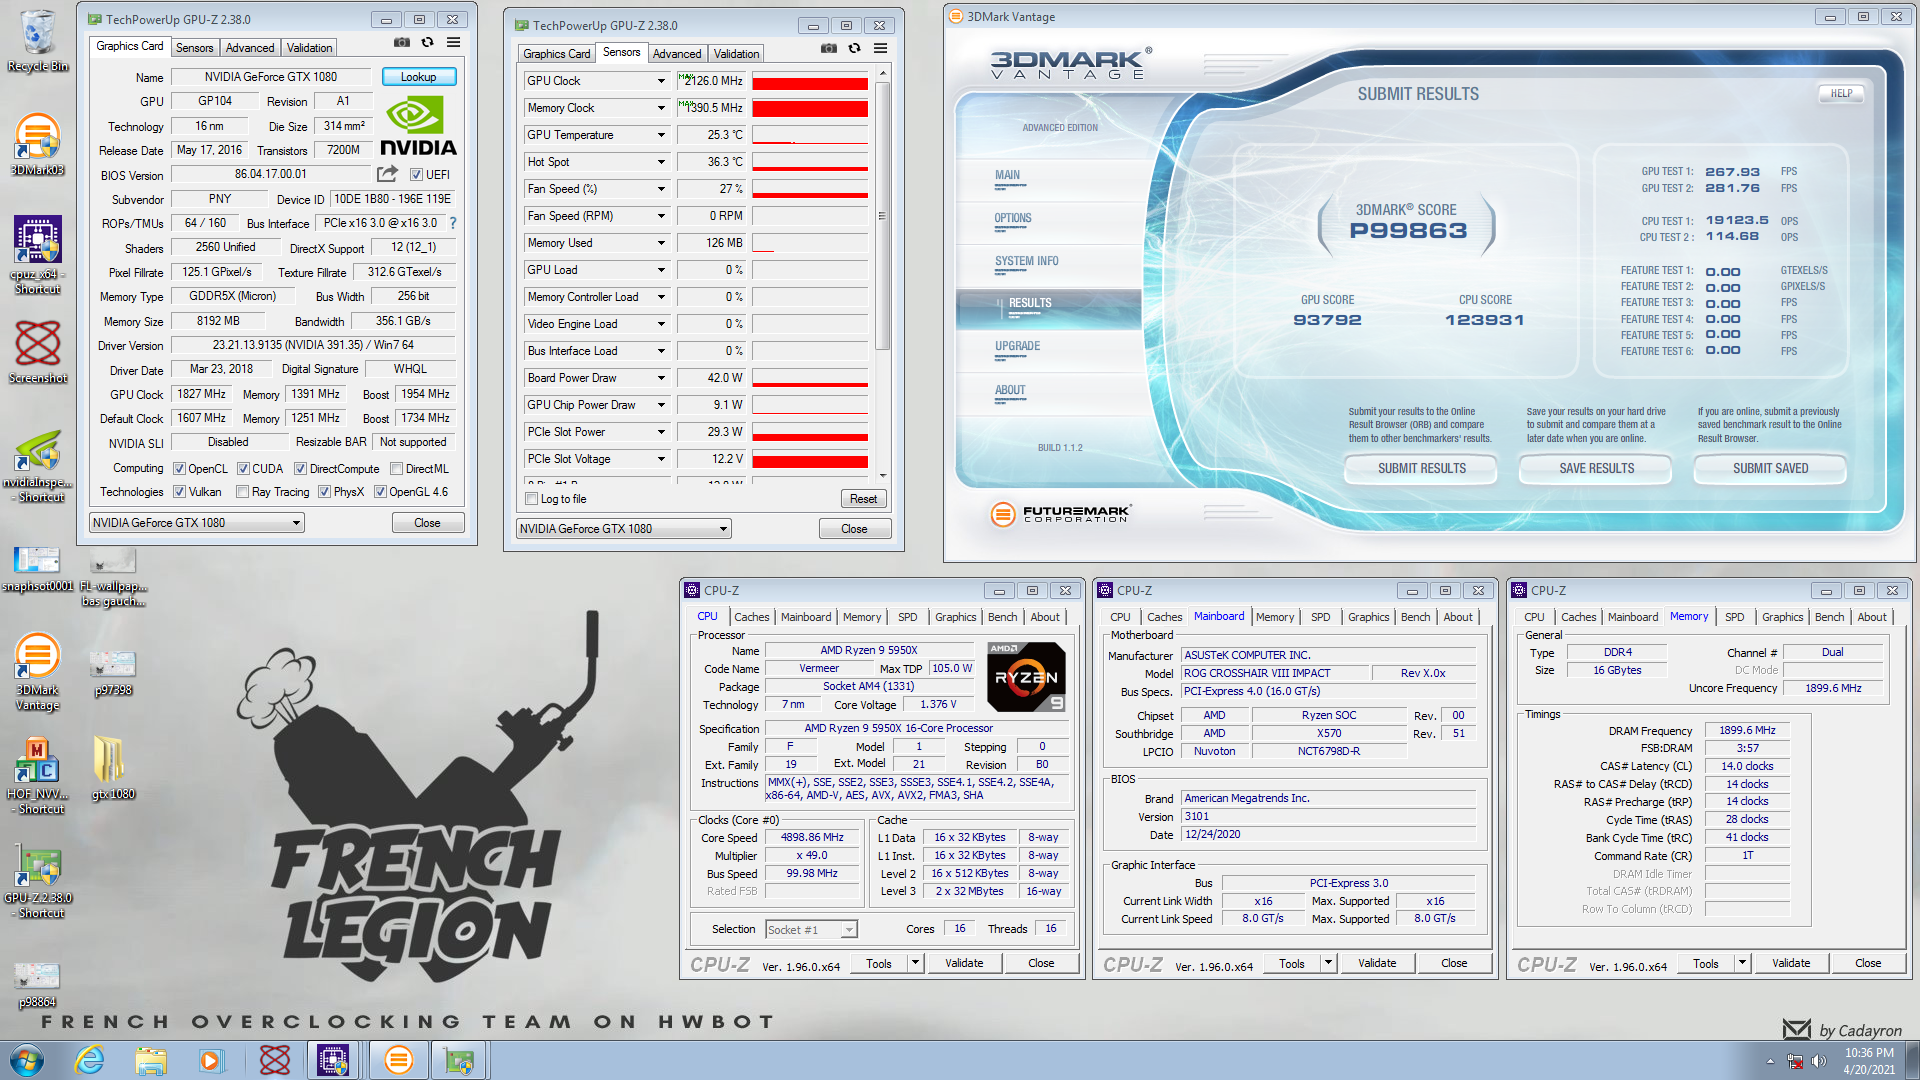Click the PCIe Slot Voltage graph bar
Viewport: 1920px width, 1080px height.
point(809,459)
